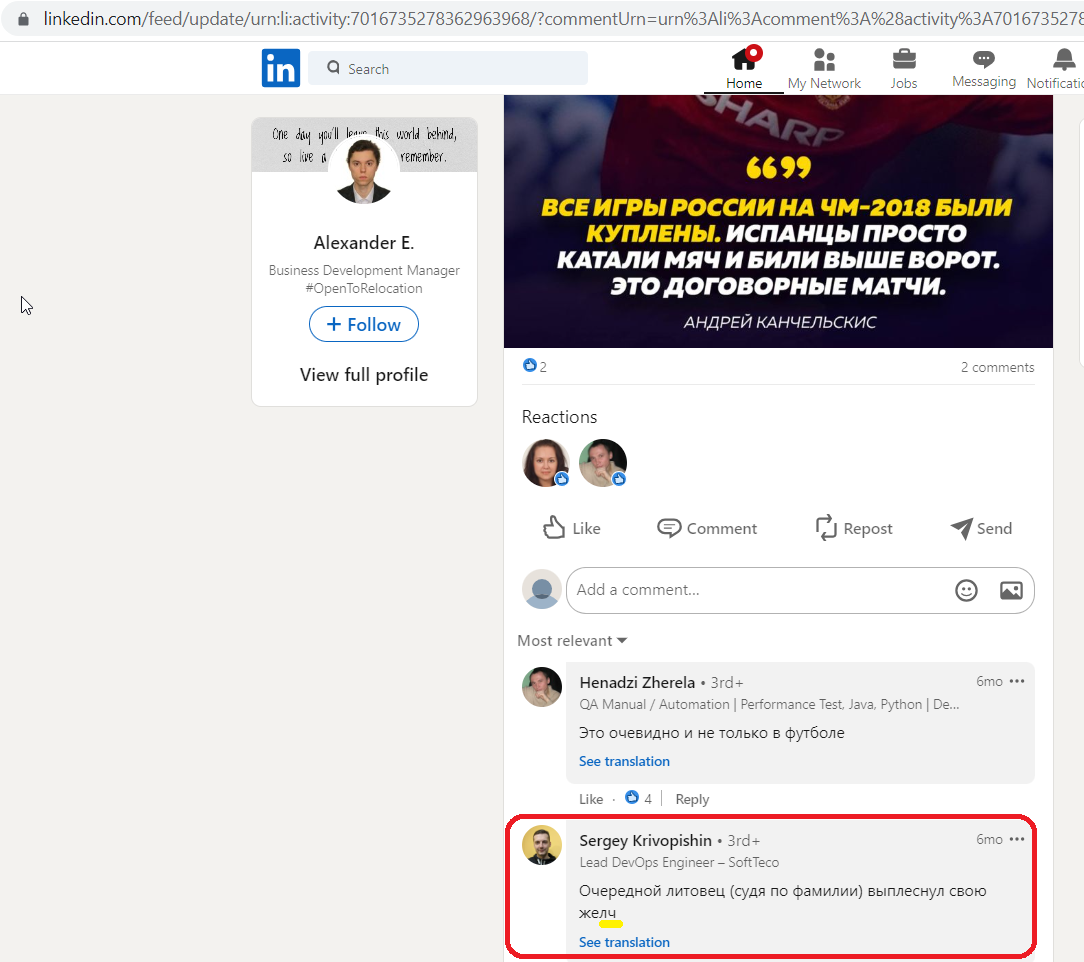Click Sergey Krivopishin's comment avatar
Screen dimensions: 1084x962
pyautogui.click(x=541, y=845)
